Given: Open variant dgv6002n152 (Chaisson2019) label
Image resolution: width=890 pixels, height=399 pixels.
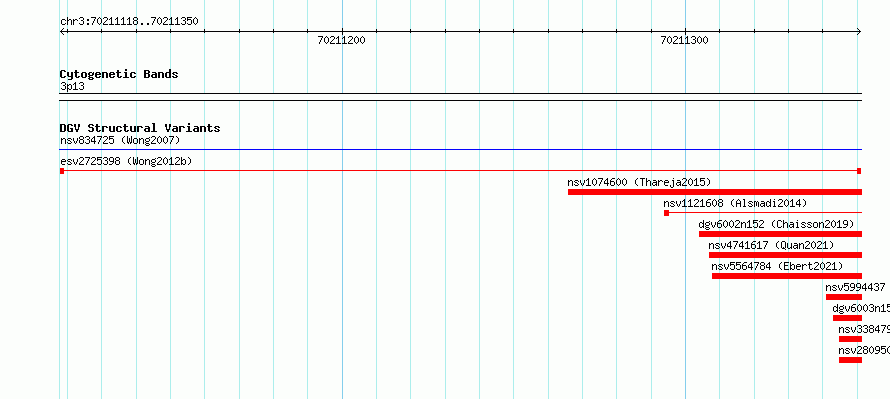Looking at the screenshot, I should [x=776, y=224].
